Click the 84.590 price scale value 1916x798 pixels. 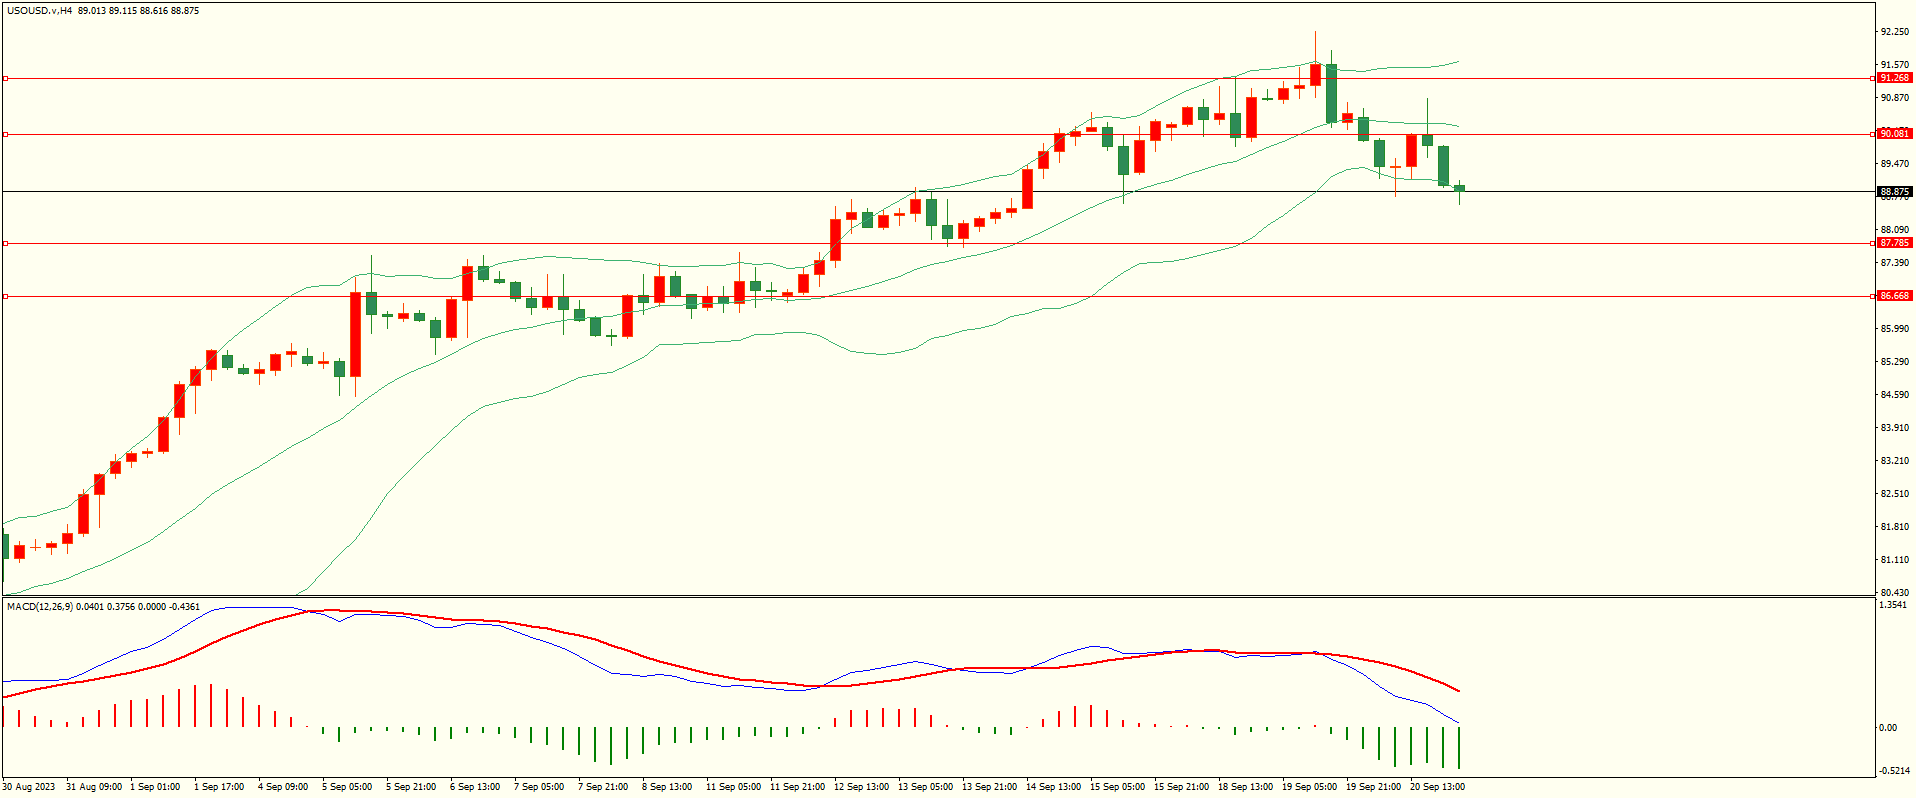pyautogui.click(x=1894, y=395)
